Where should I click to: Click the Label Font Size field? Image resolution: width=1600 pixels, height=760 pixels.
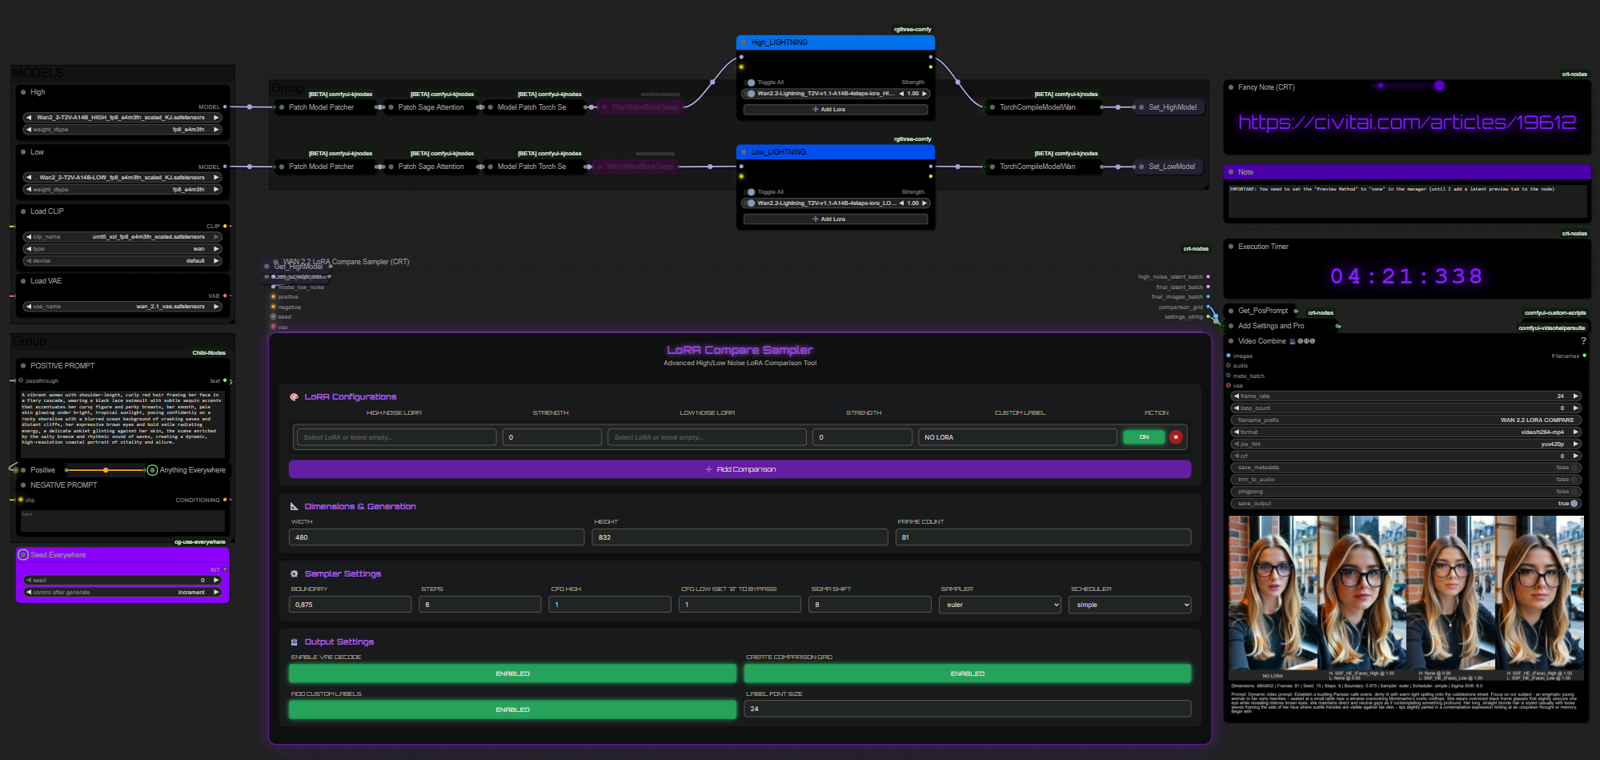pos(968,709)
